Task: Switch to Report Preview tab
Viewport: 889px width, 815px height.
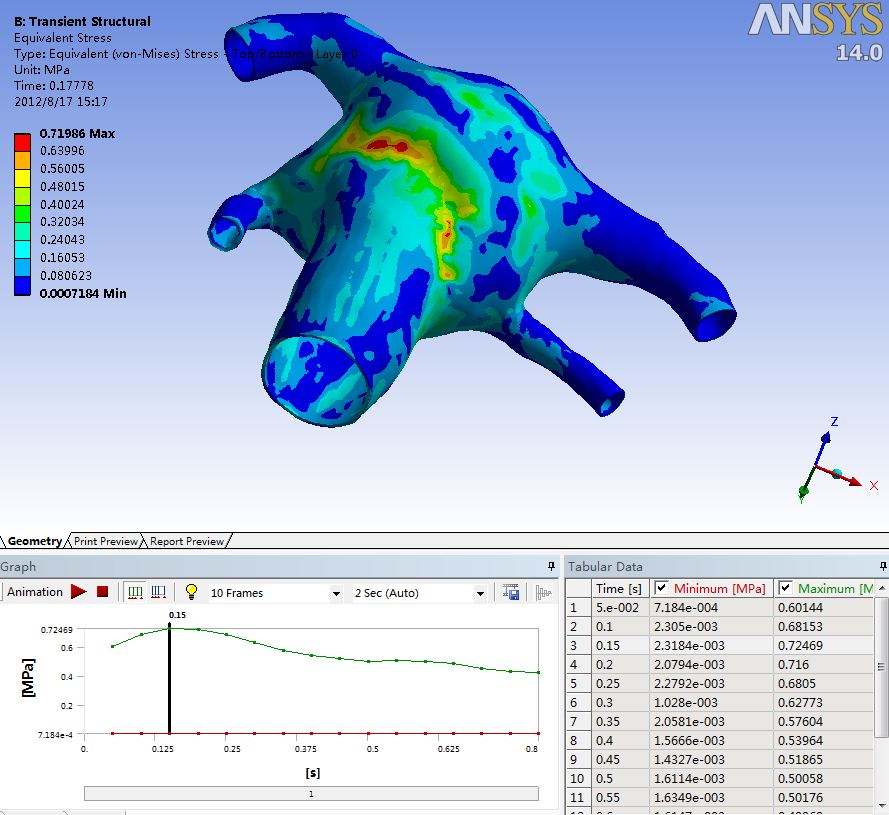Action: coord(187,541)
